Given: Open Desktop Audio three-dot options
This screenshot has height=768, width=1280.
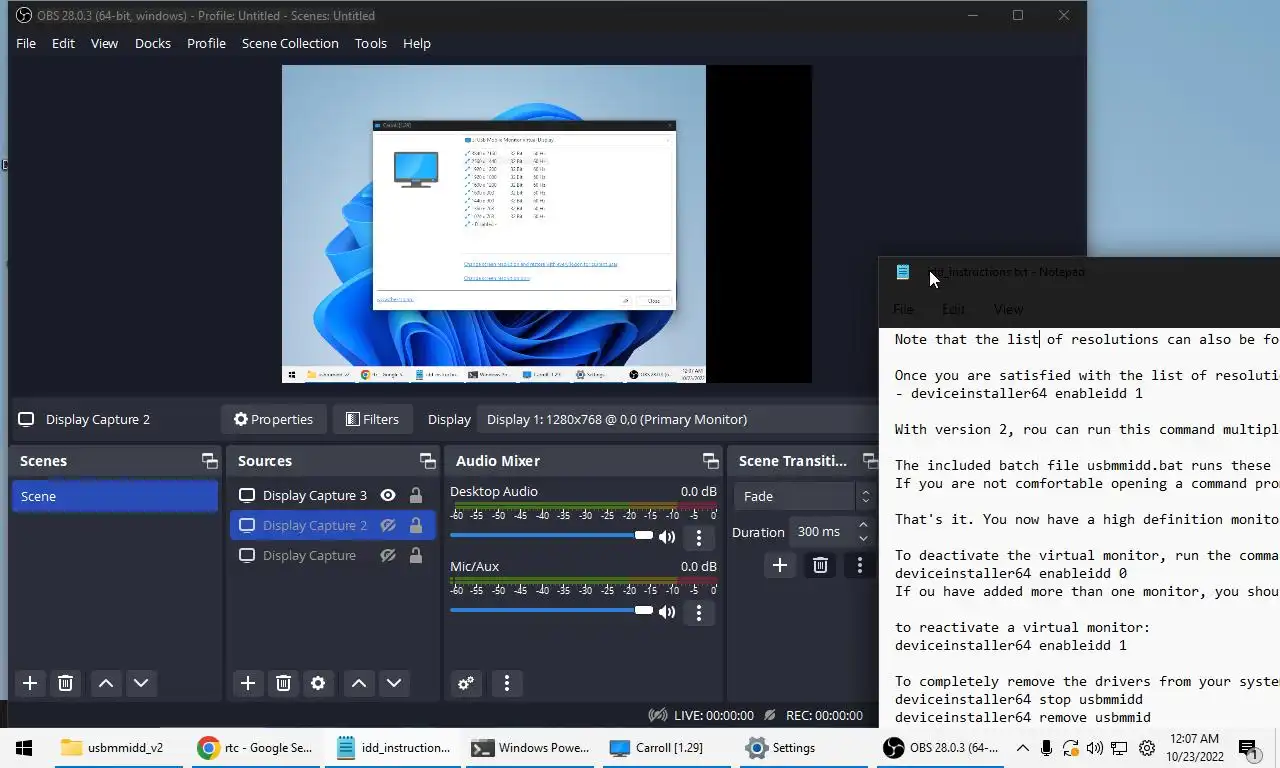Looking at the screenshot, I should pos(699,537).
